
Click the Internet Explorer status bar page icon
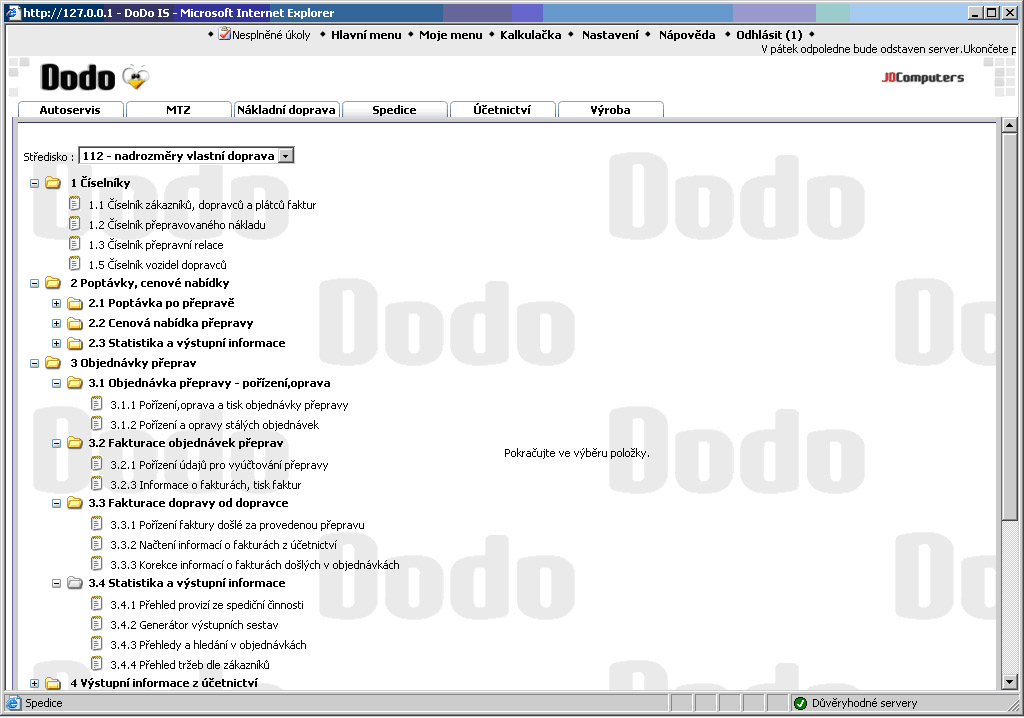pos(13,704)
